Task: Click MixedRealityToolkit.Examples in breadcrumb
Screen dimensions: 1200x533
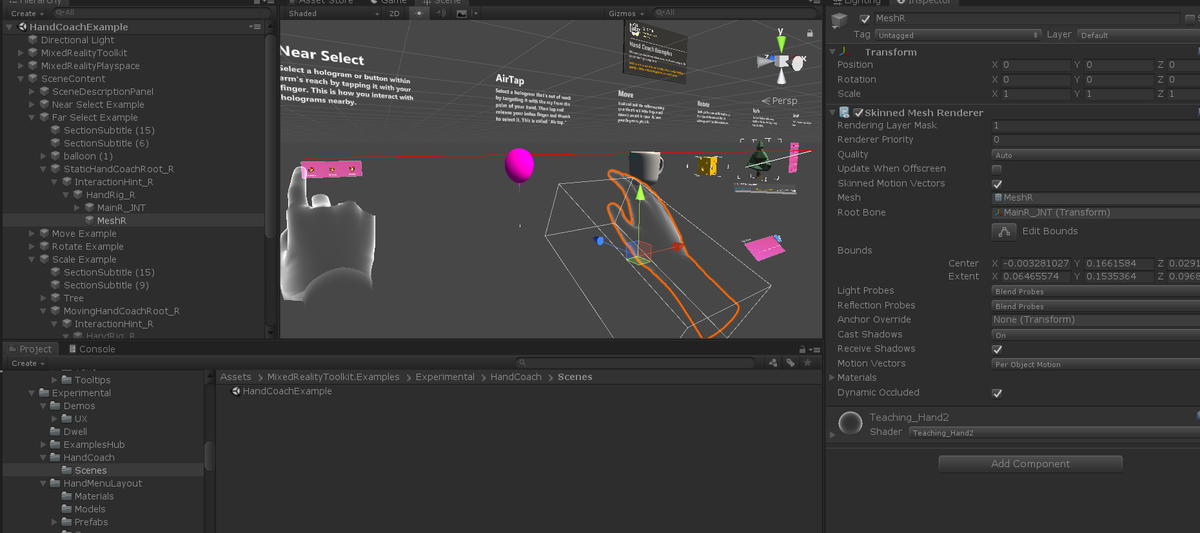Action: click(x=333, y=377)
